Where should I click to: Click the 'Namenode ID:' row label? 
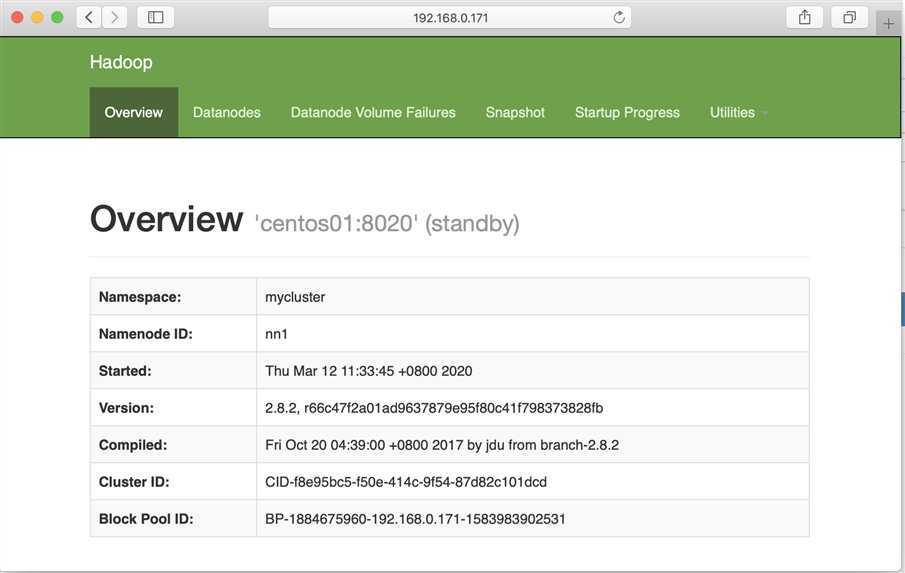(x=145, y=334)
